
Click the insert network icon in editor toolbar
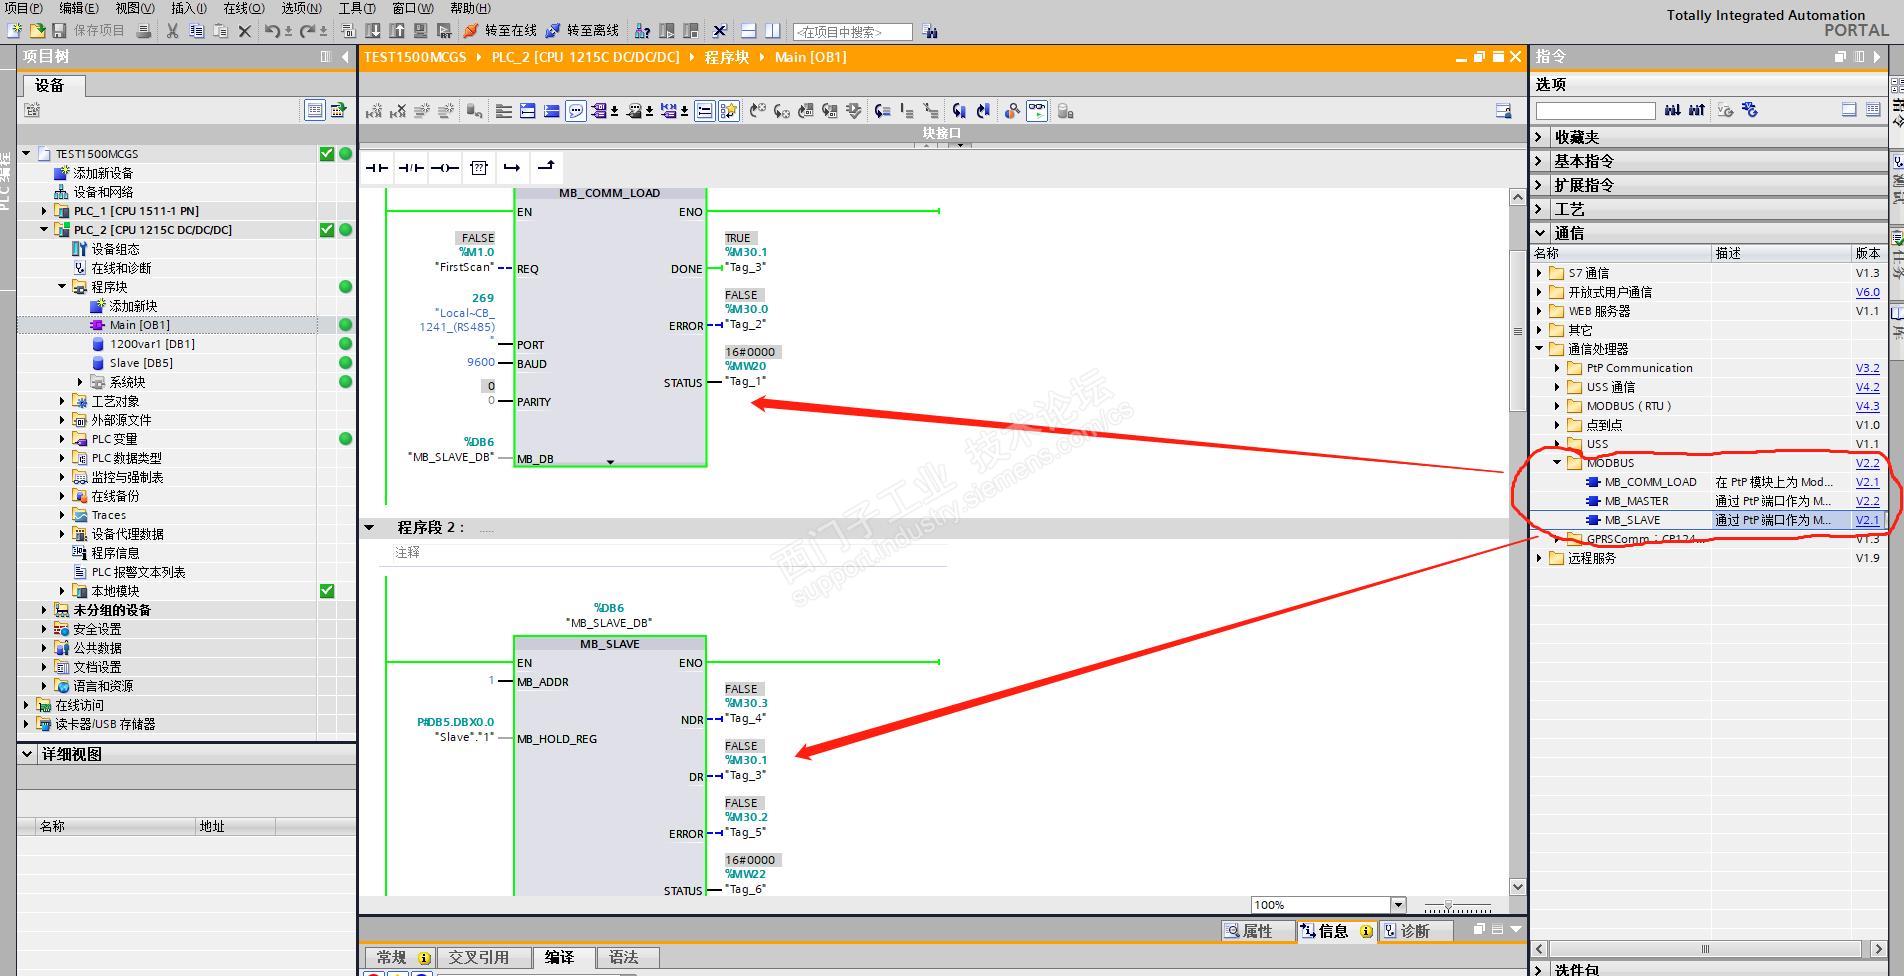[x=374, y=111]
